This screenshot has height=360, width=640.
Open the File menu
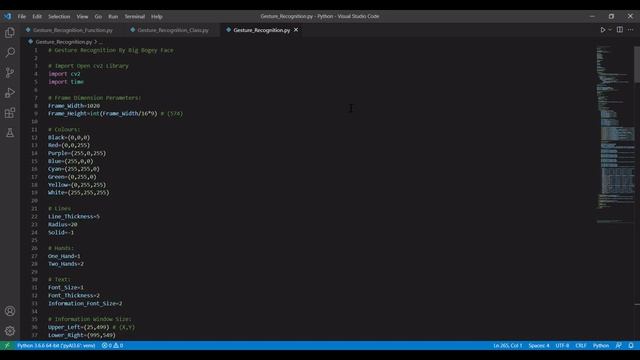22,16
